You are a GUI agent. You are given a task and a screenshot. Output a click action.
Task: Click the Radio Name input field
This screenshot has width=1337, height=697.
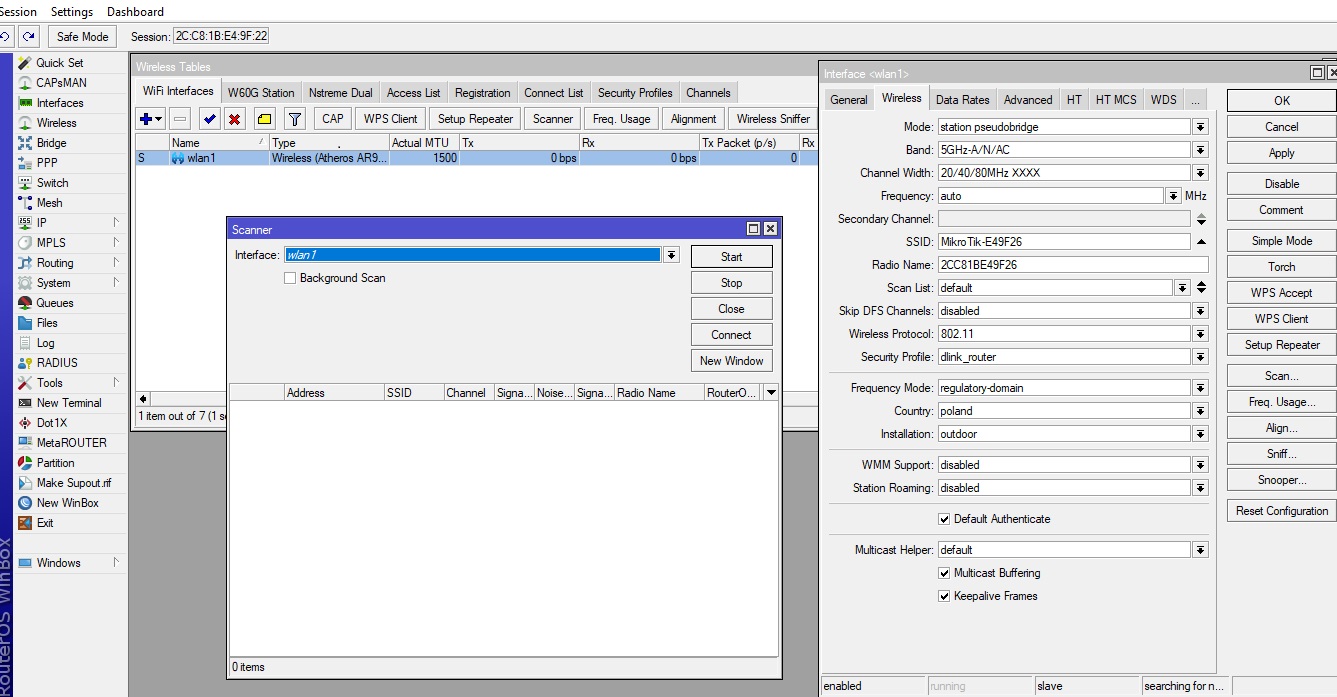[x=1072, y=265]
